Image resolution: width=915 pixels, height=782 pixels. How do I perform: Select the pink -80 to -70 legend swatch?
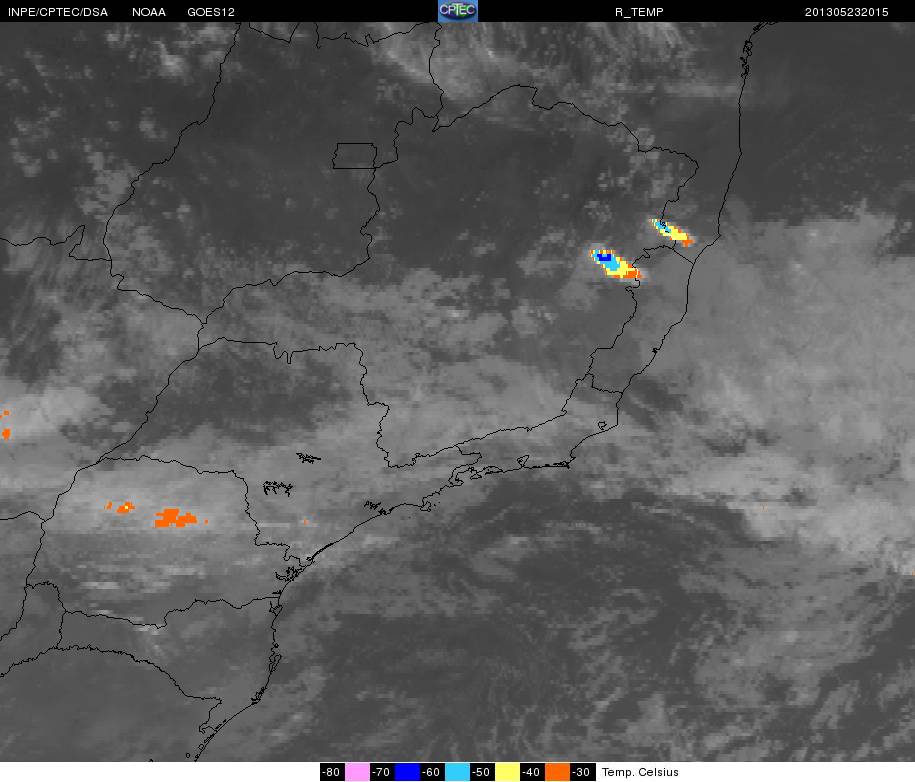[x=357, y=772]
